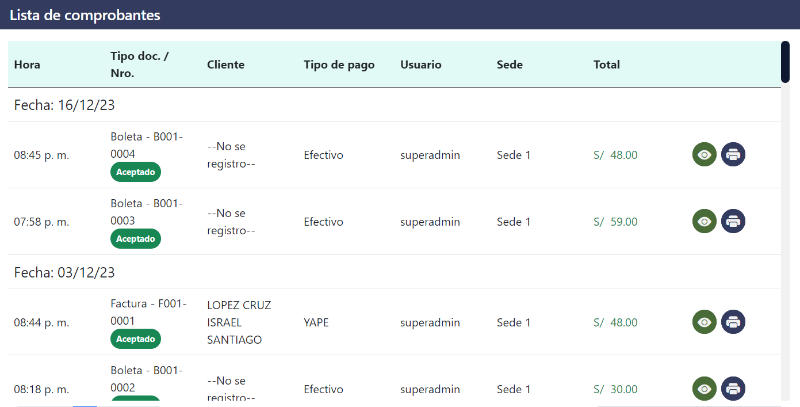Select the Cliente column header

(226, 65)
